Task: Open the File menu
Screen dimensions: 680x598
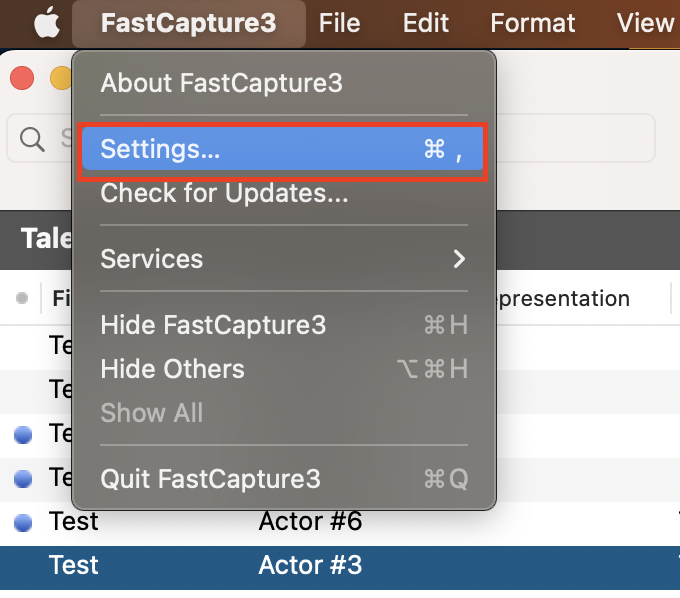Action: (x=339, y=22)
